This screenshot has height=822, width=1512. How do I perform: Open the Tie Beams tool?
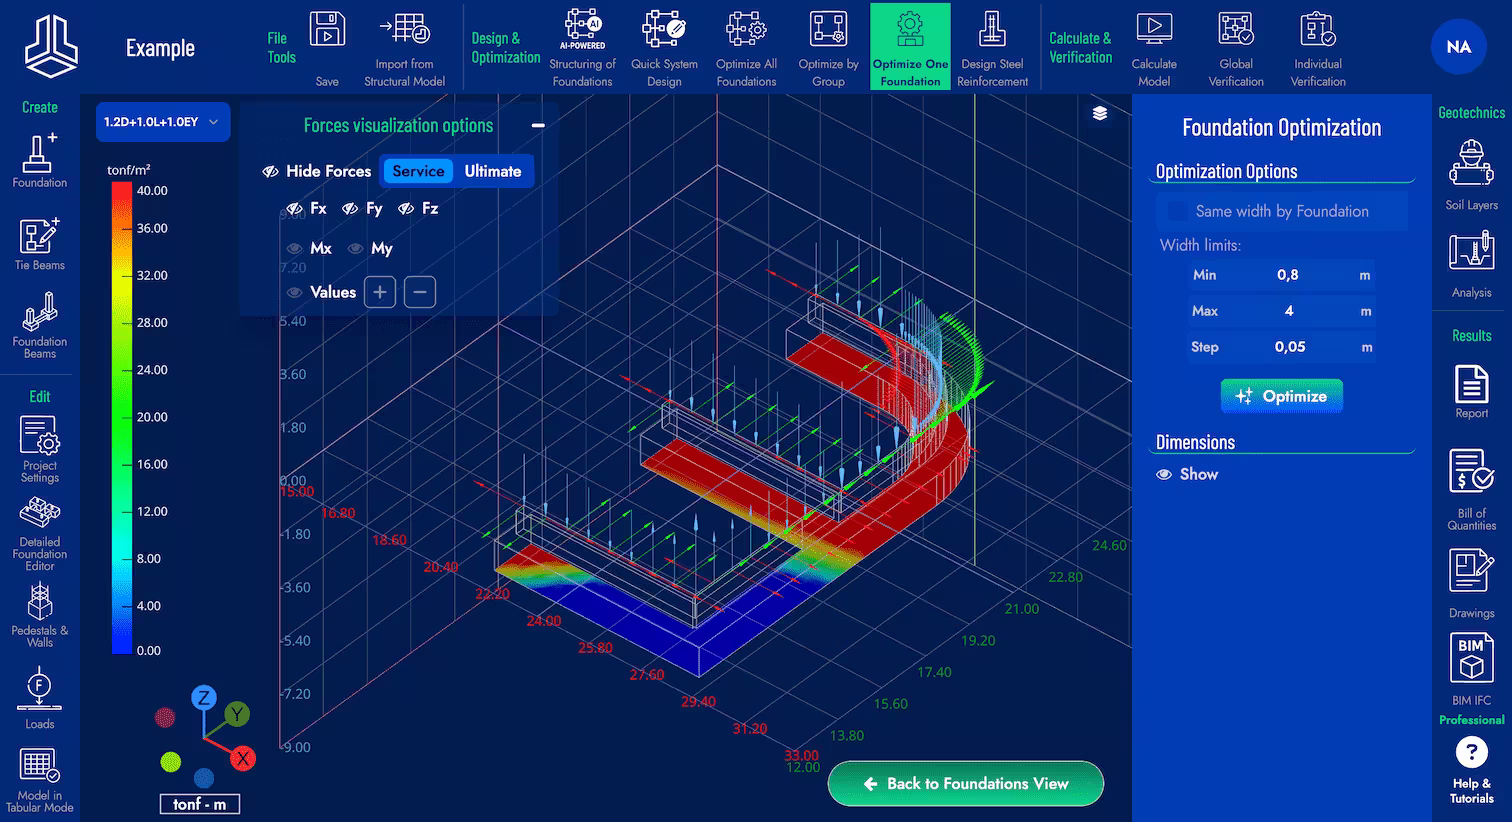point(39,243)
